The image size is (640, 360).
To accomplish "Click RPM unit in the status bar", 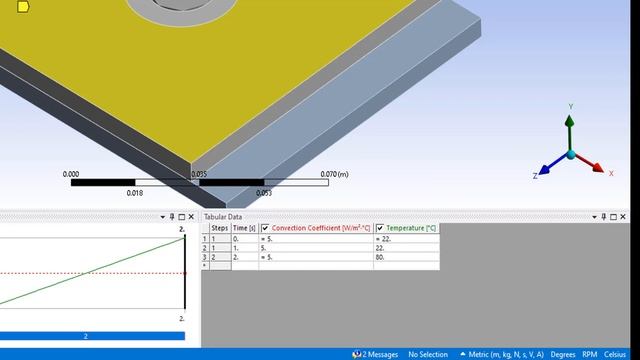I will point(590,354).
